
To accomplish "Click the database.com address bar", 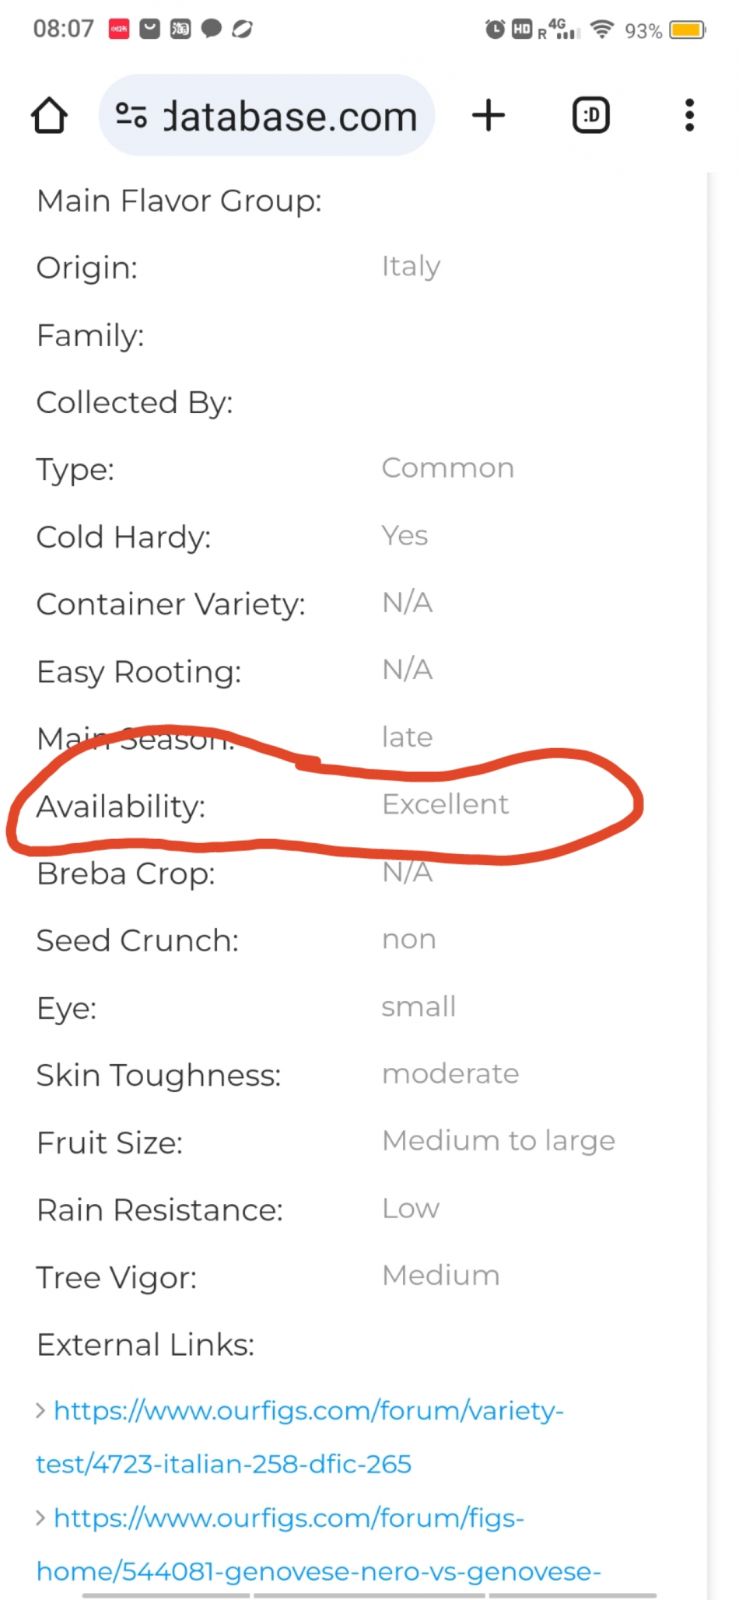I will (x=289, y=117).
